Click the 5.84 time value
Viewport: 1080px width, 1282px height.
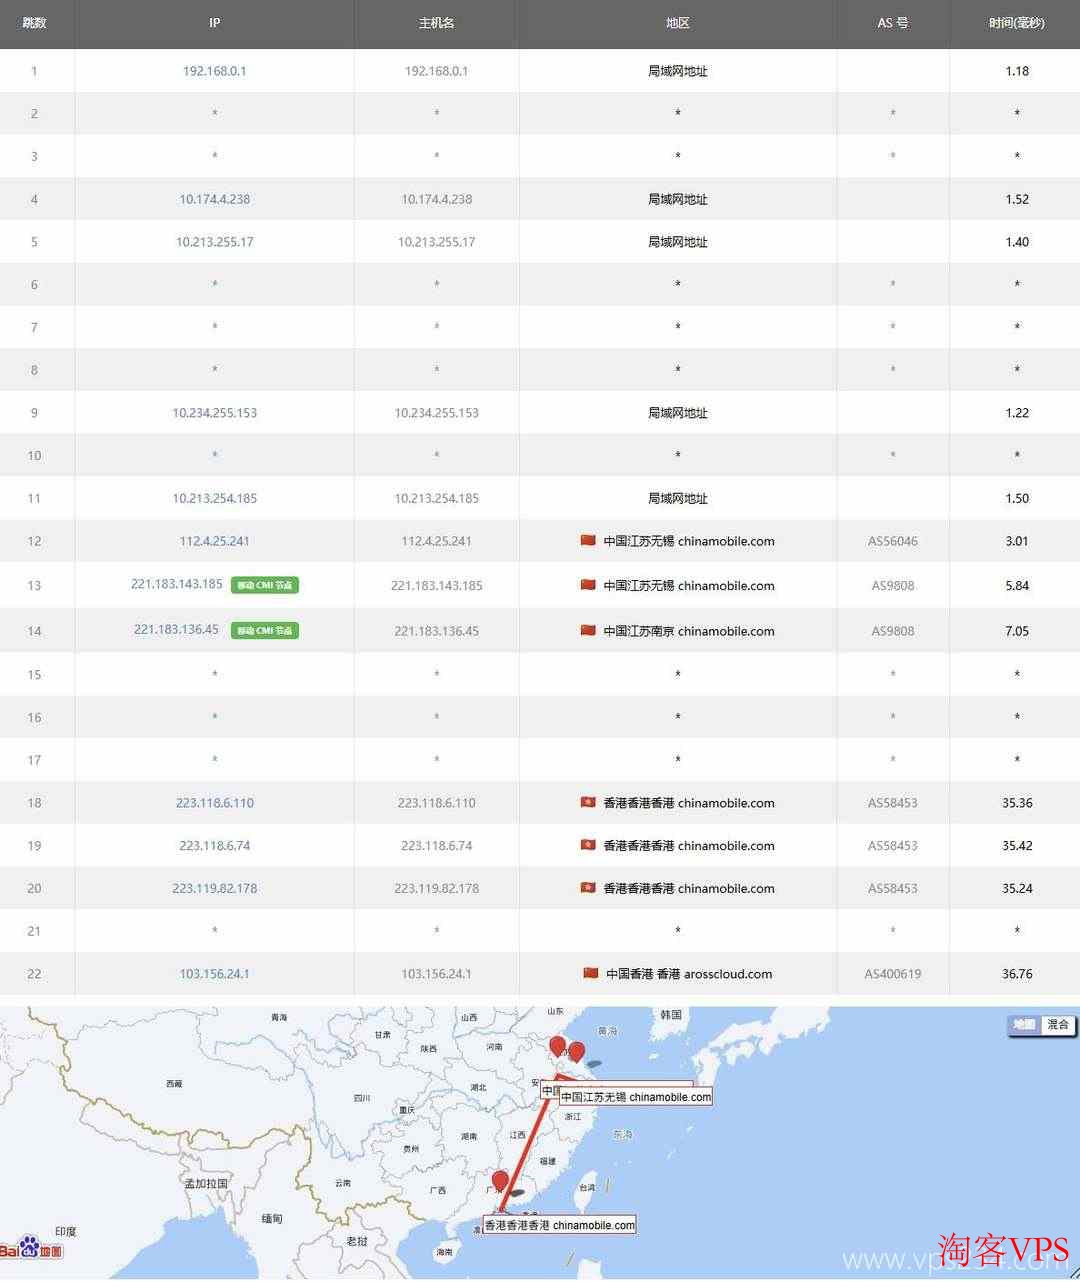[1017, 586]
